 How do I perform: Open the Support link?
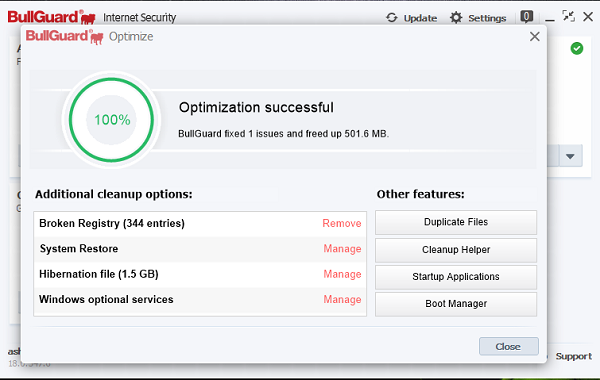pyautogui.click(x=574, y=356)
